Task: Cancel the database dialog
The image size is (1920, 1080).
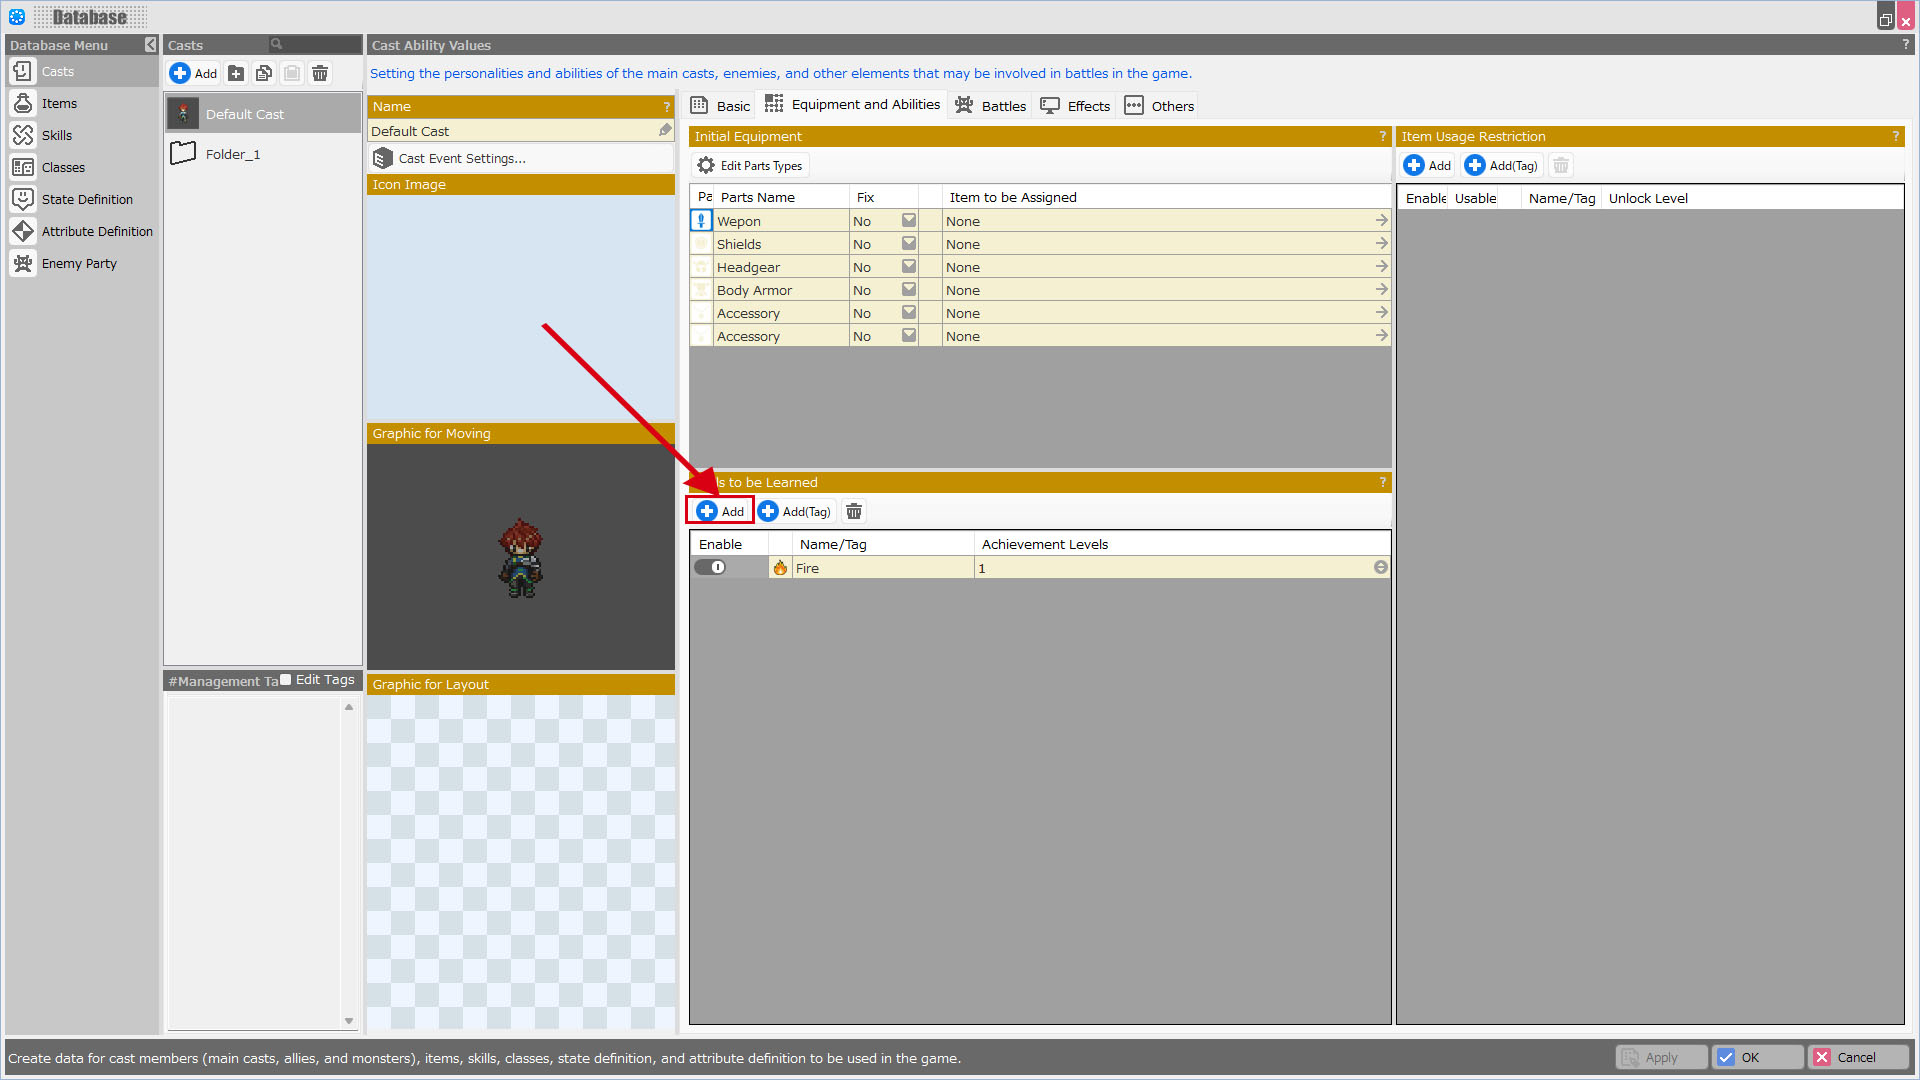Action: click(1858, 1057)
